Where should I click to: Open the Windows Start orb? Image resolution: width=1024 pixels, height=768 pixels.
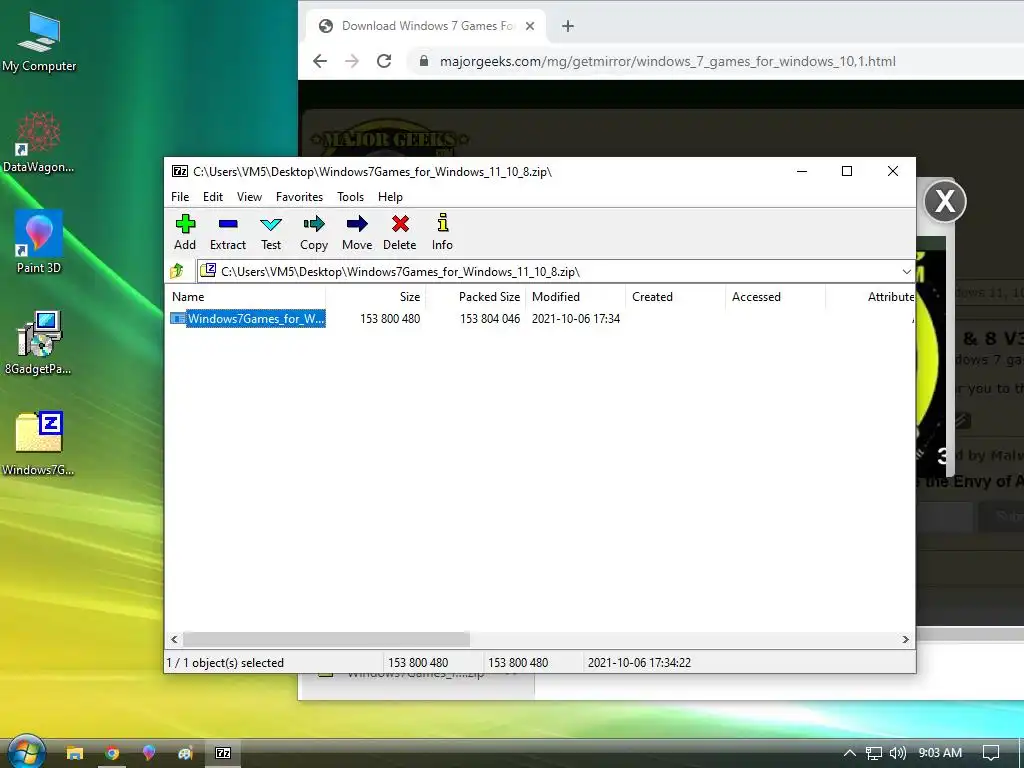26,752
